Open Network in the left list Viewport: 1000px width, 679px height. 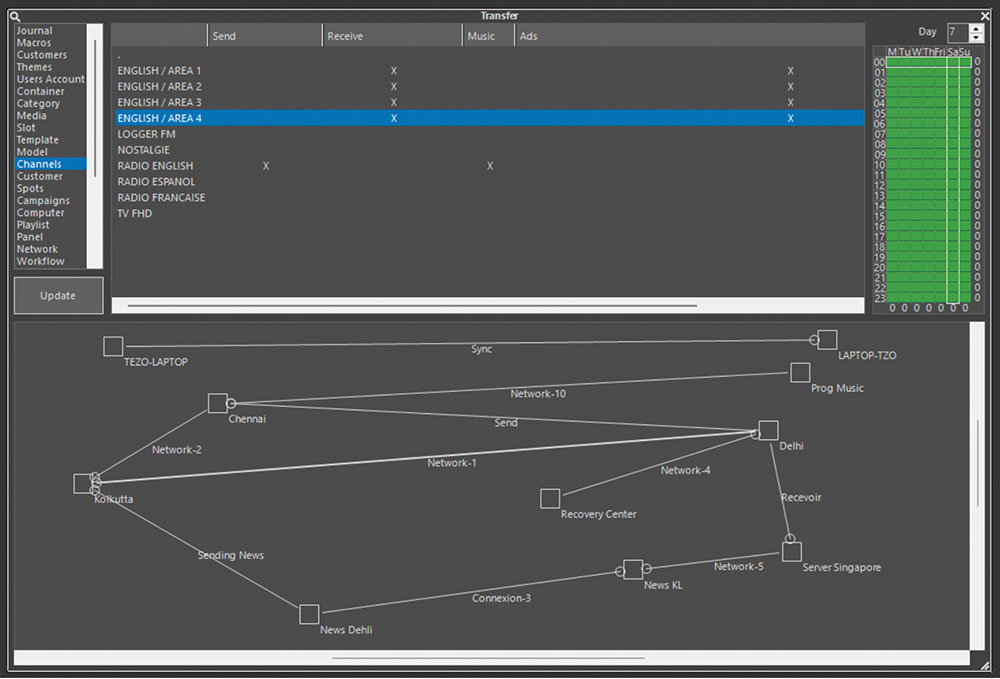tap(37, 249)
